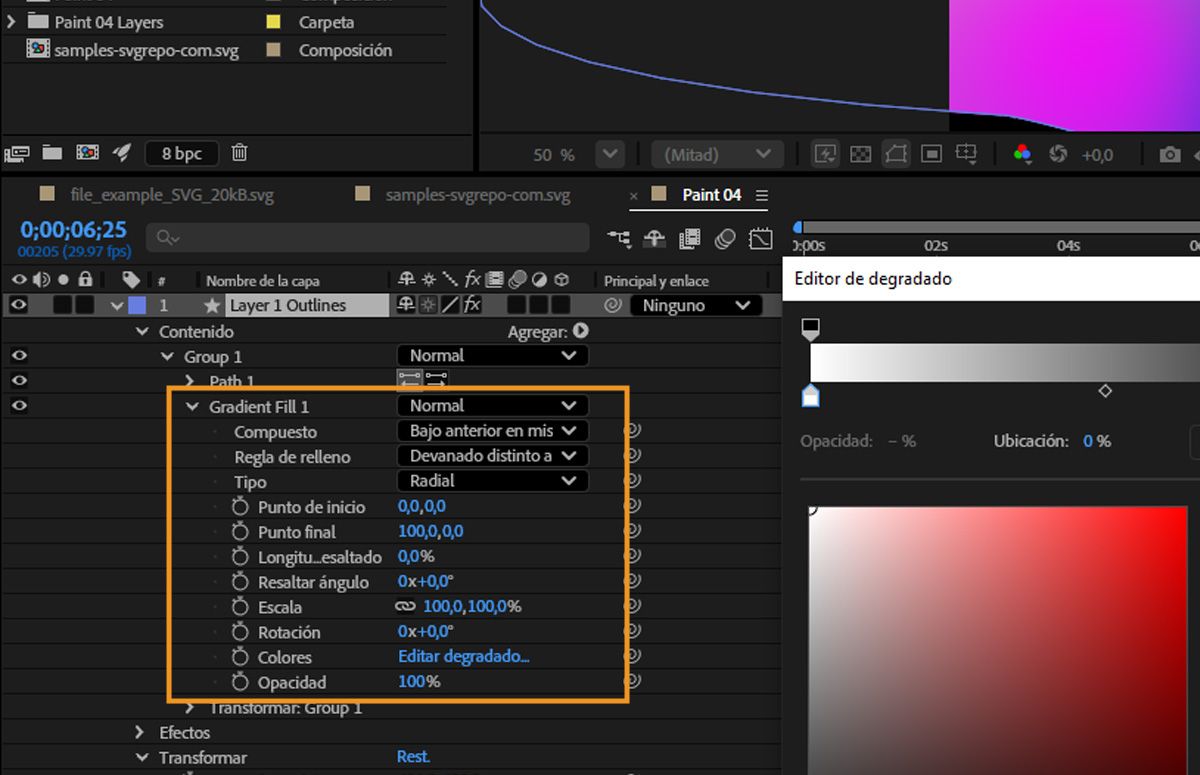The height and width of the screenshot is (775, 1200).
Task: Open the Ninguno parent dropdown
Action: click(696, 305)
